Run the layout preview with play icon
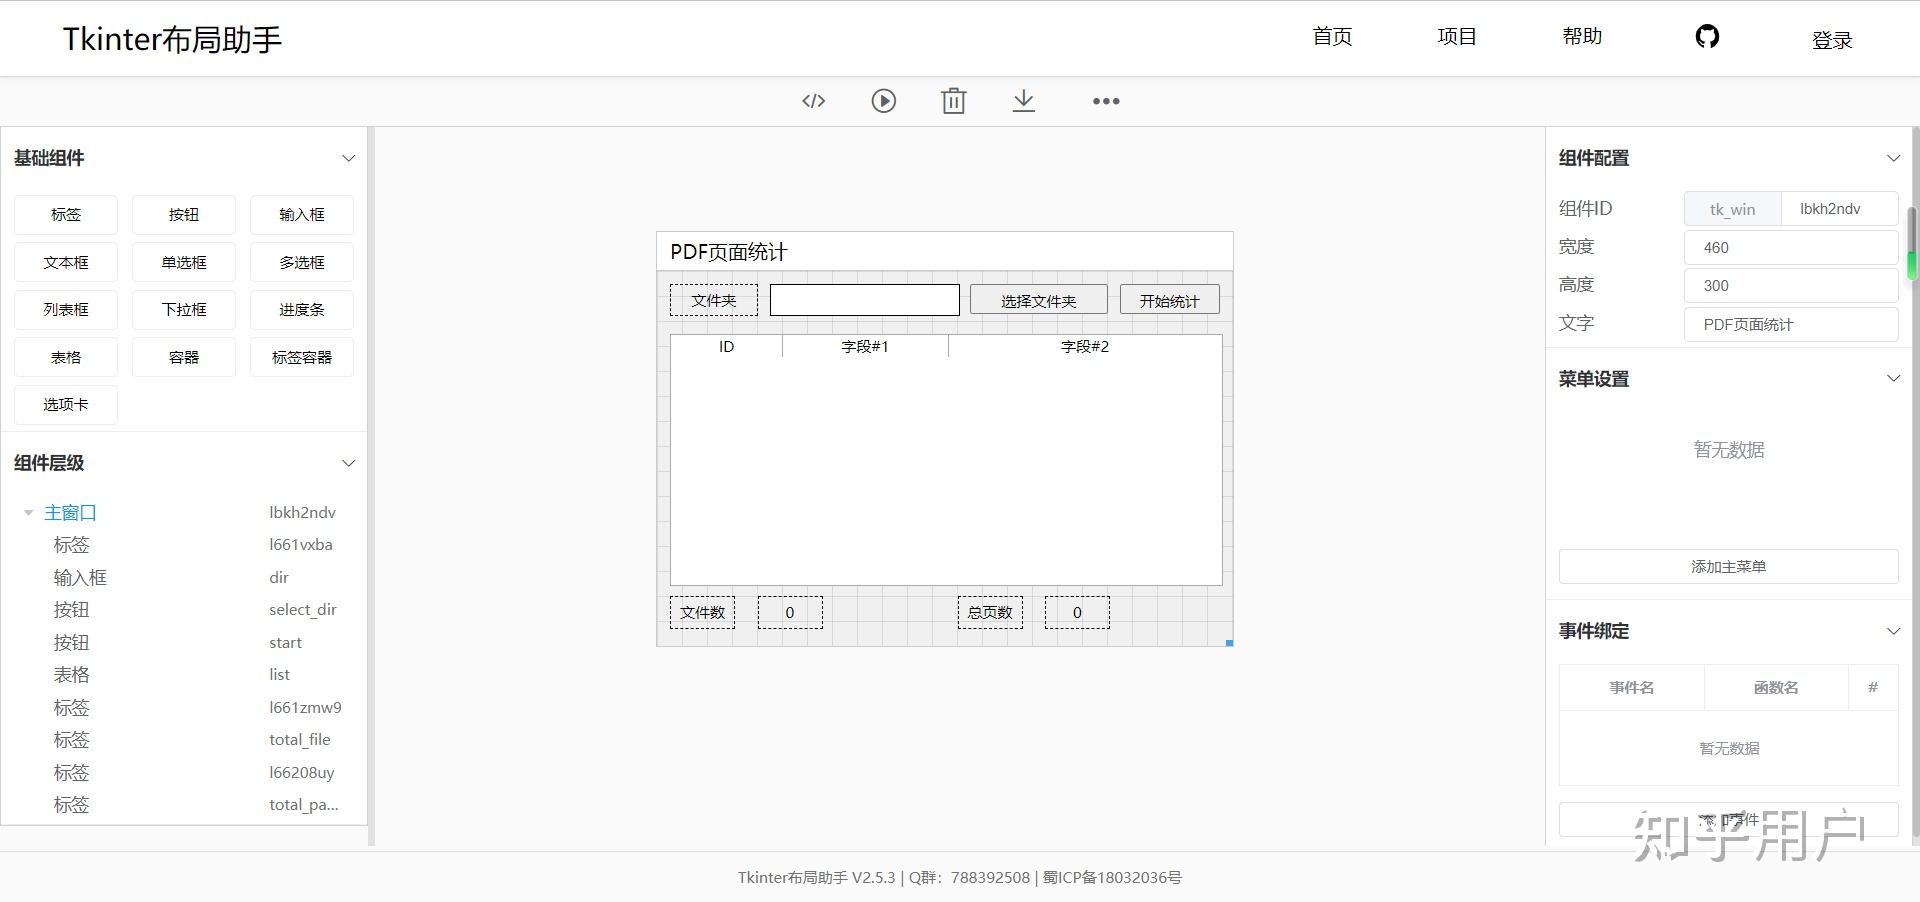Screen dimensions: 1920x902 pyautogui.click(x=883, y=100)
